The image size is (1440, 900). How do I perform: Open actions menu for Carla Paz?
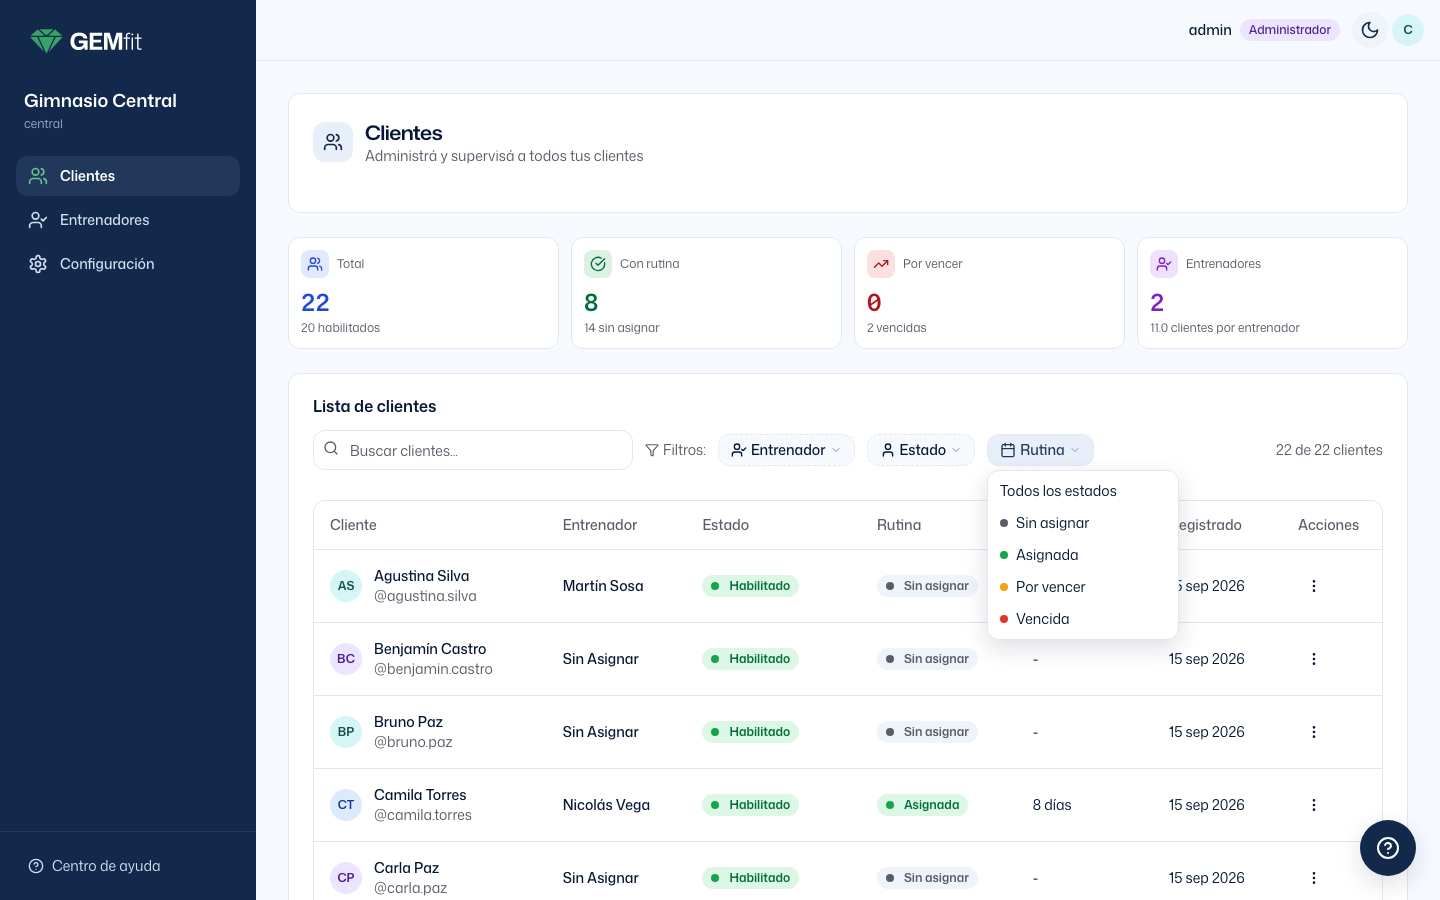pos(1314,878)
